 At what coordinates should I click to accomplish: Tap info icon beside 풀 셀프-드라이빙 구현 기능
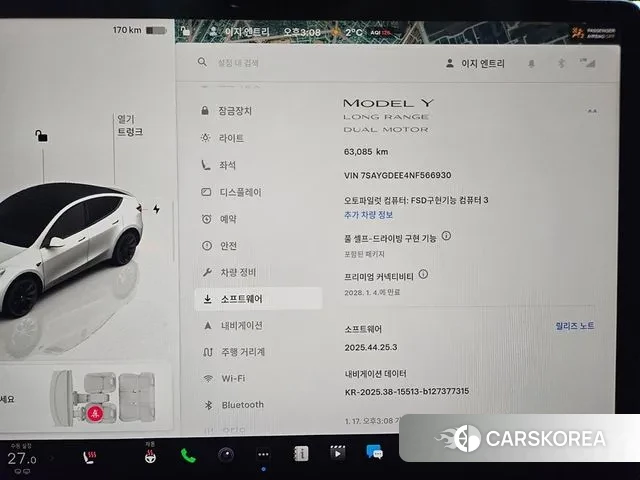(x=447, y=236)
